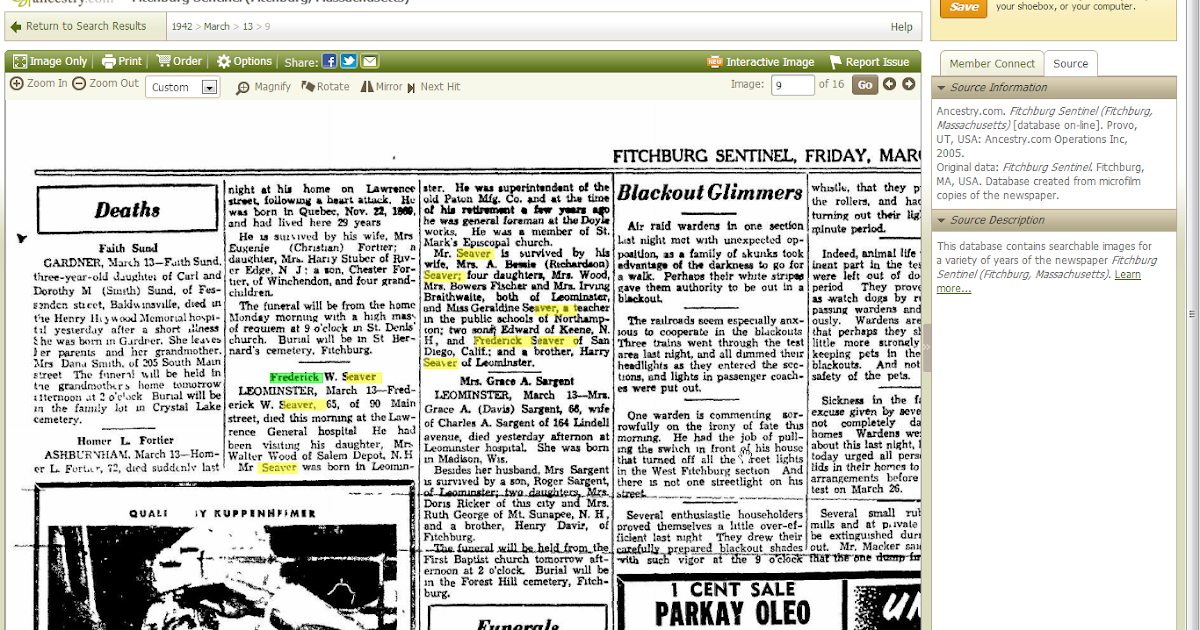Click the orange Save button

coord(964,7)
